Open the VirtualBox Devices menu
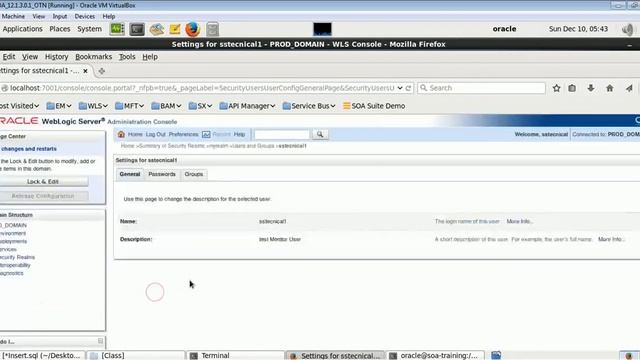This screenshot has height=360, width=640. click(x=84, y=16)
